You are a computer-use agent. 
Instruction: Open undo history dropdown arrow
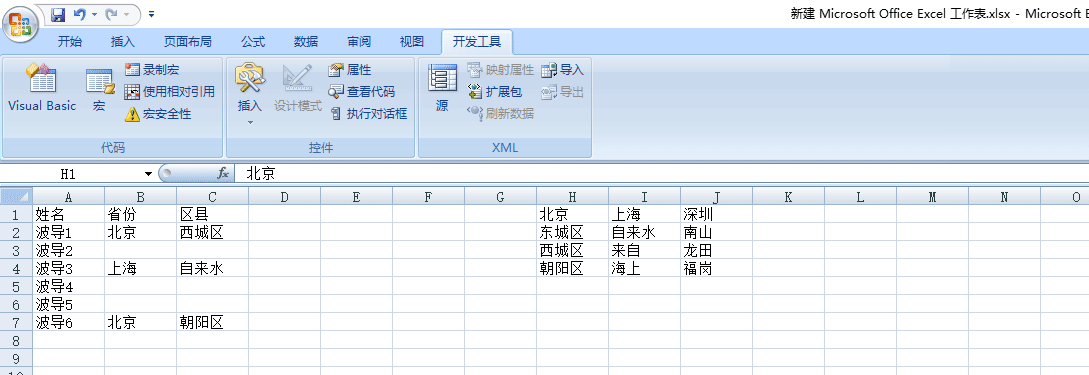(93, 14)
